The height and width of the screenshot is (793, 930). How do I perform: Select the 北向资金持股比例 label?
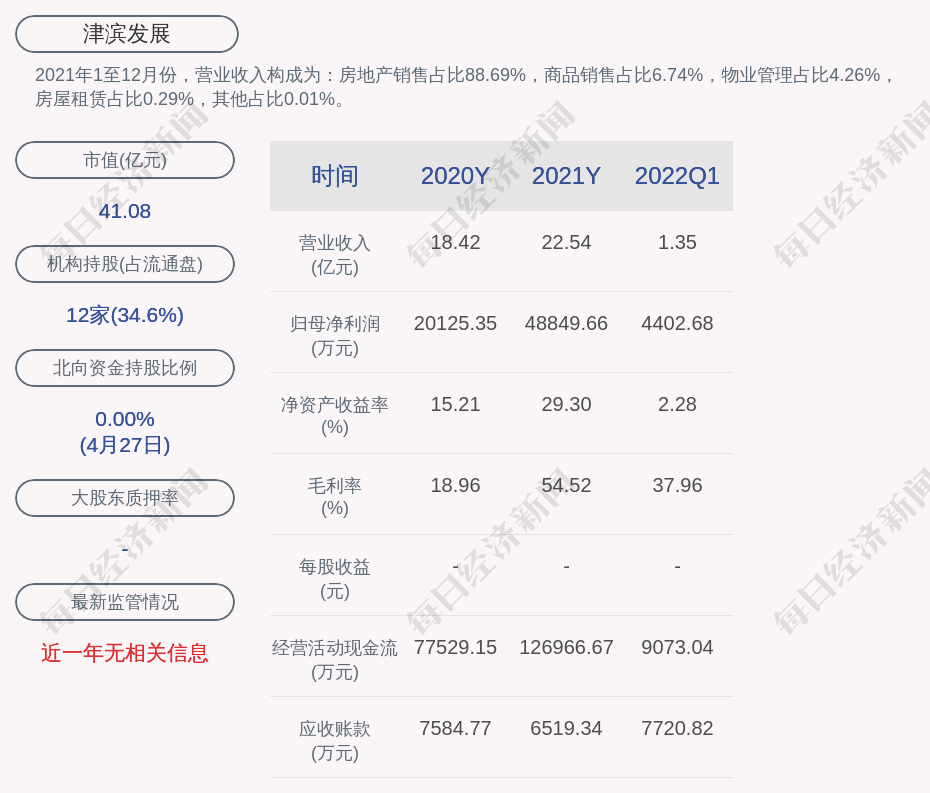[125, 368]
